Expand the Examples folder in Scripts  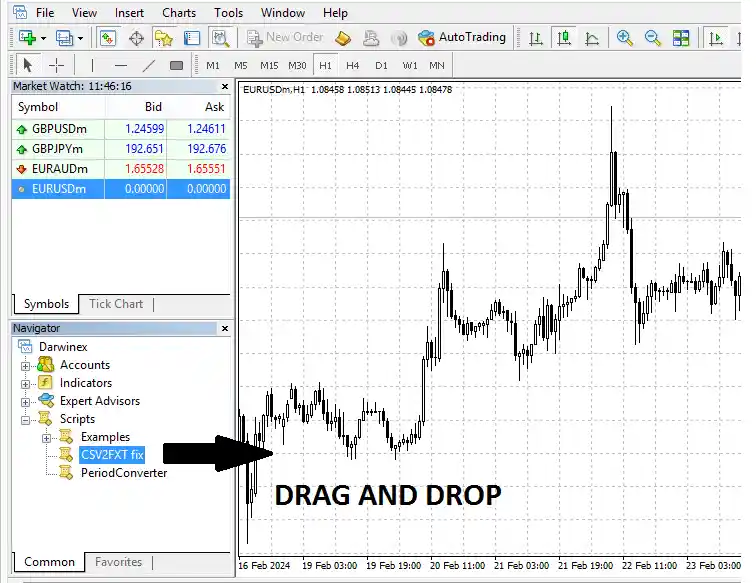click(x=47, y=437)
